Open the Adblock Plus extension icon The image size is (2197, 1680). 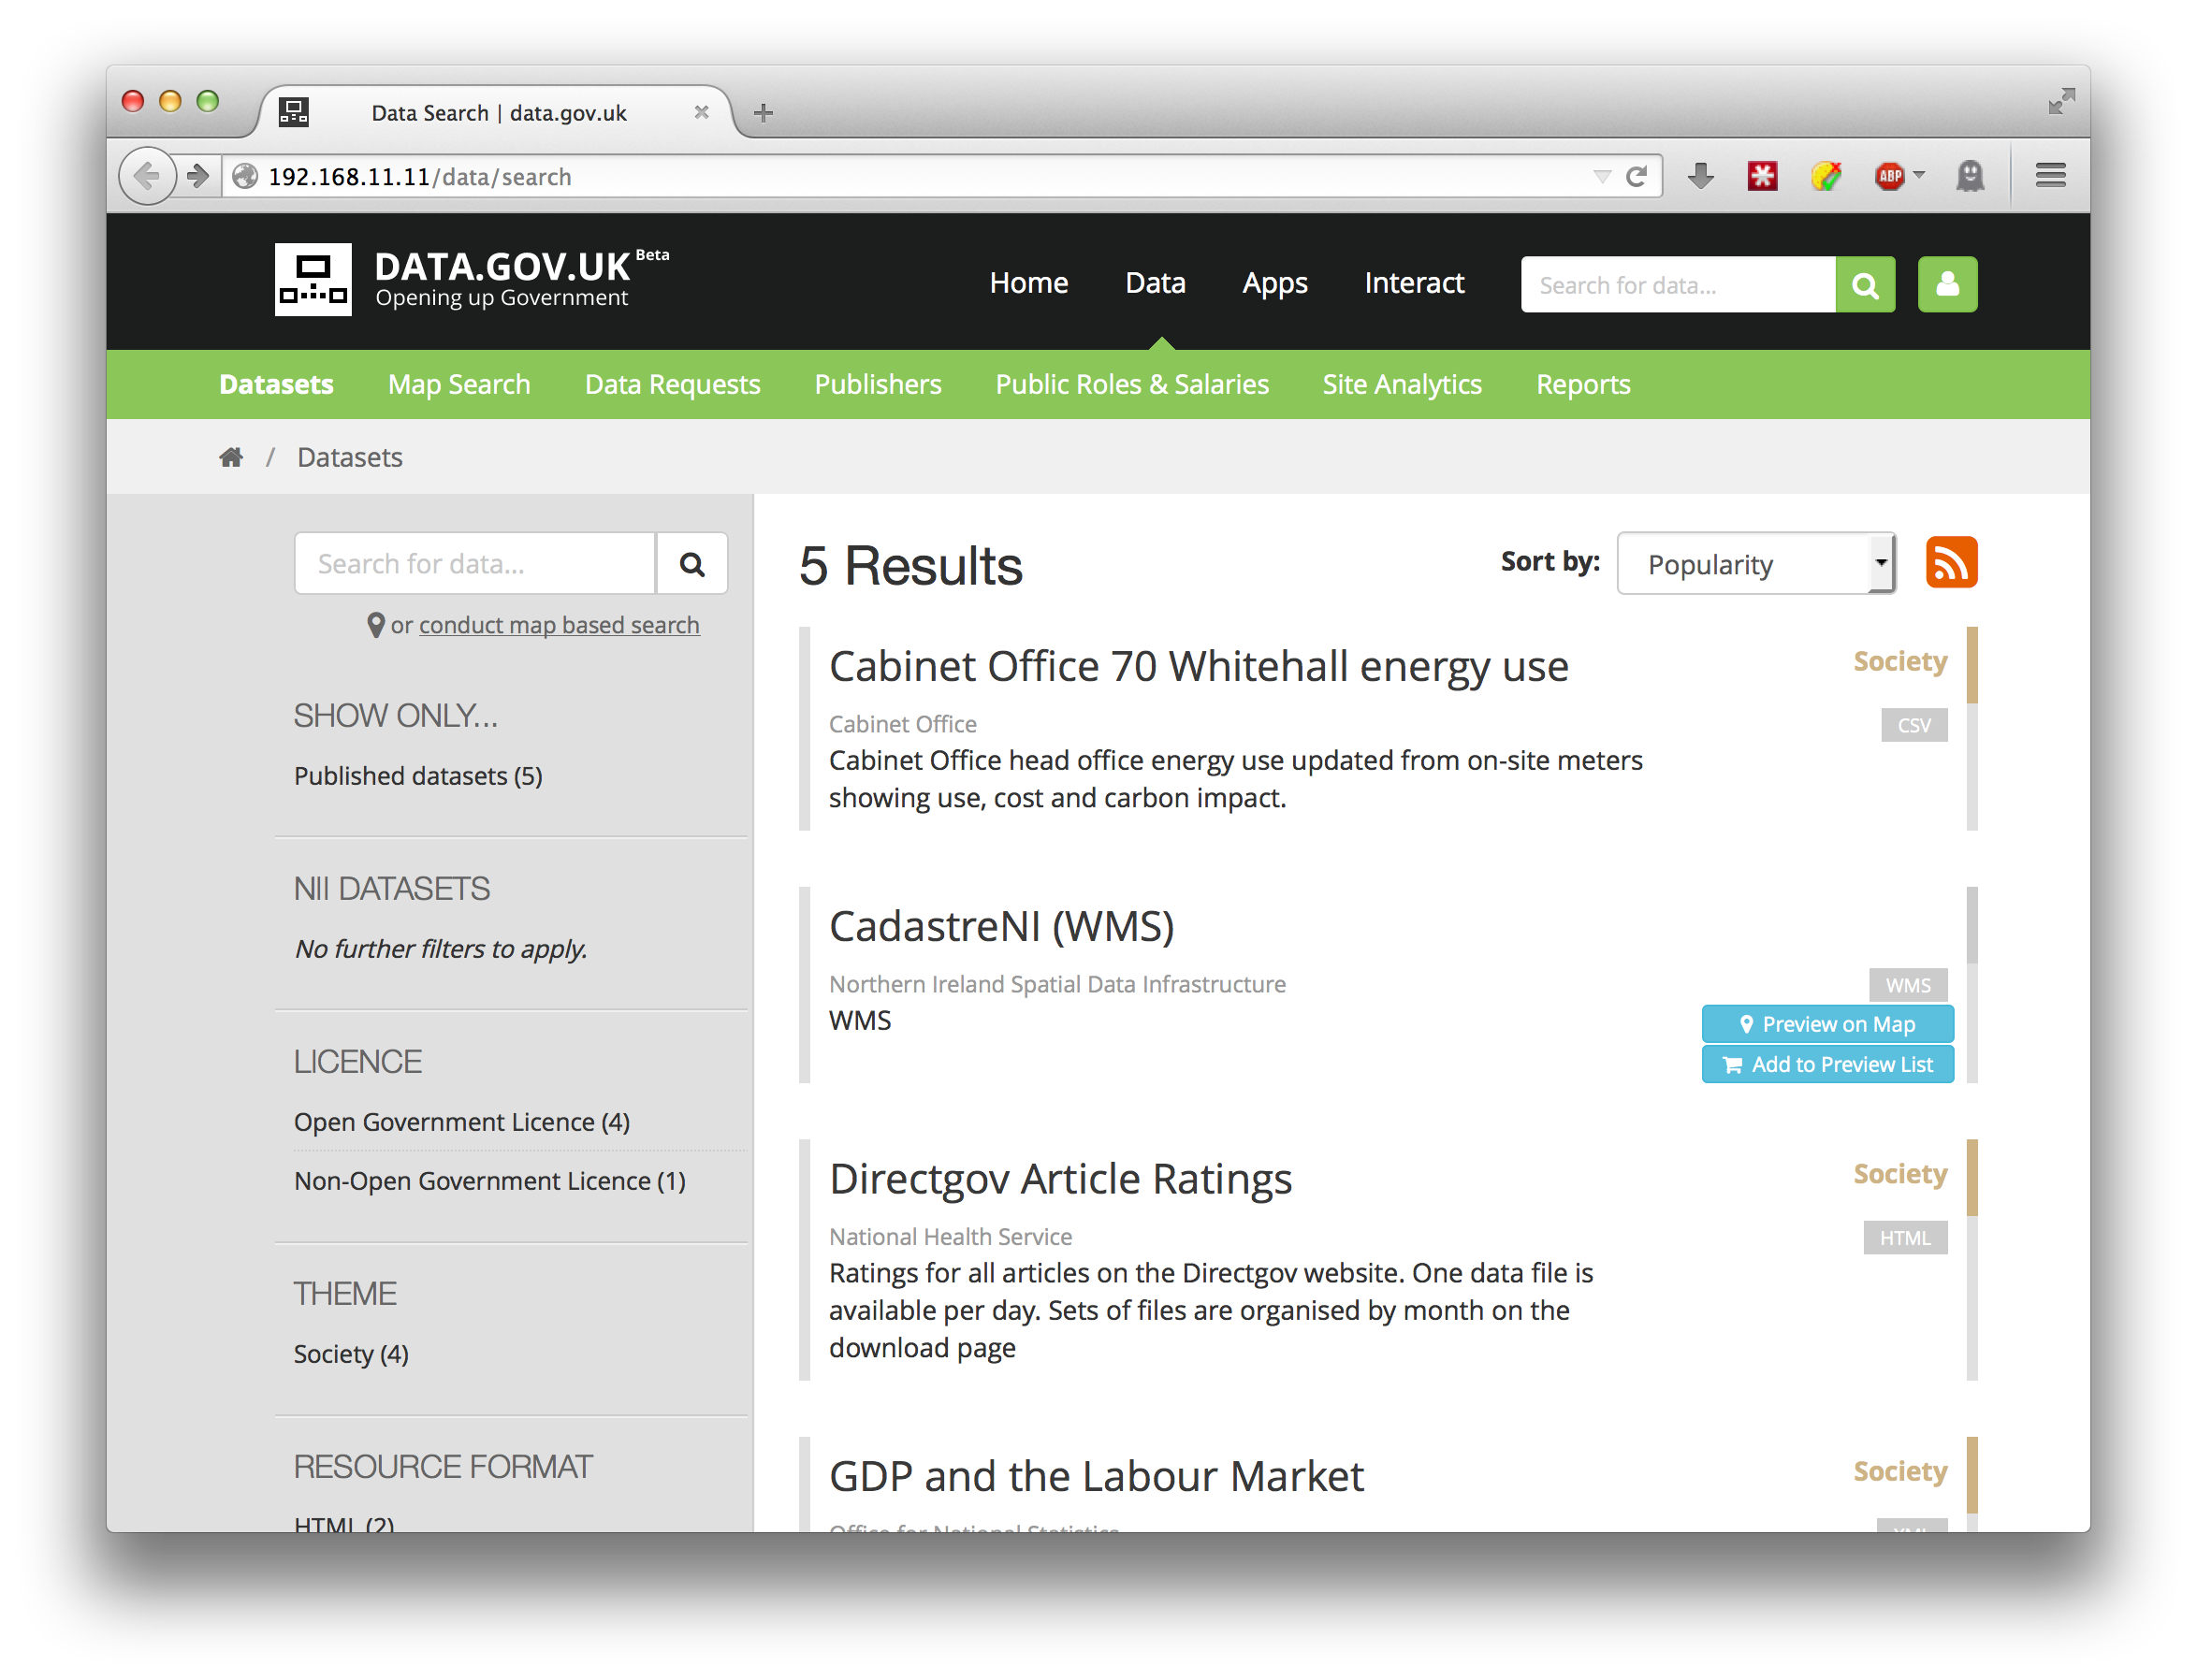pos(1889,177)
